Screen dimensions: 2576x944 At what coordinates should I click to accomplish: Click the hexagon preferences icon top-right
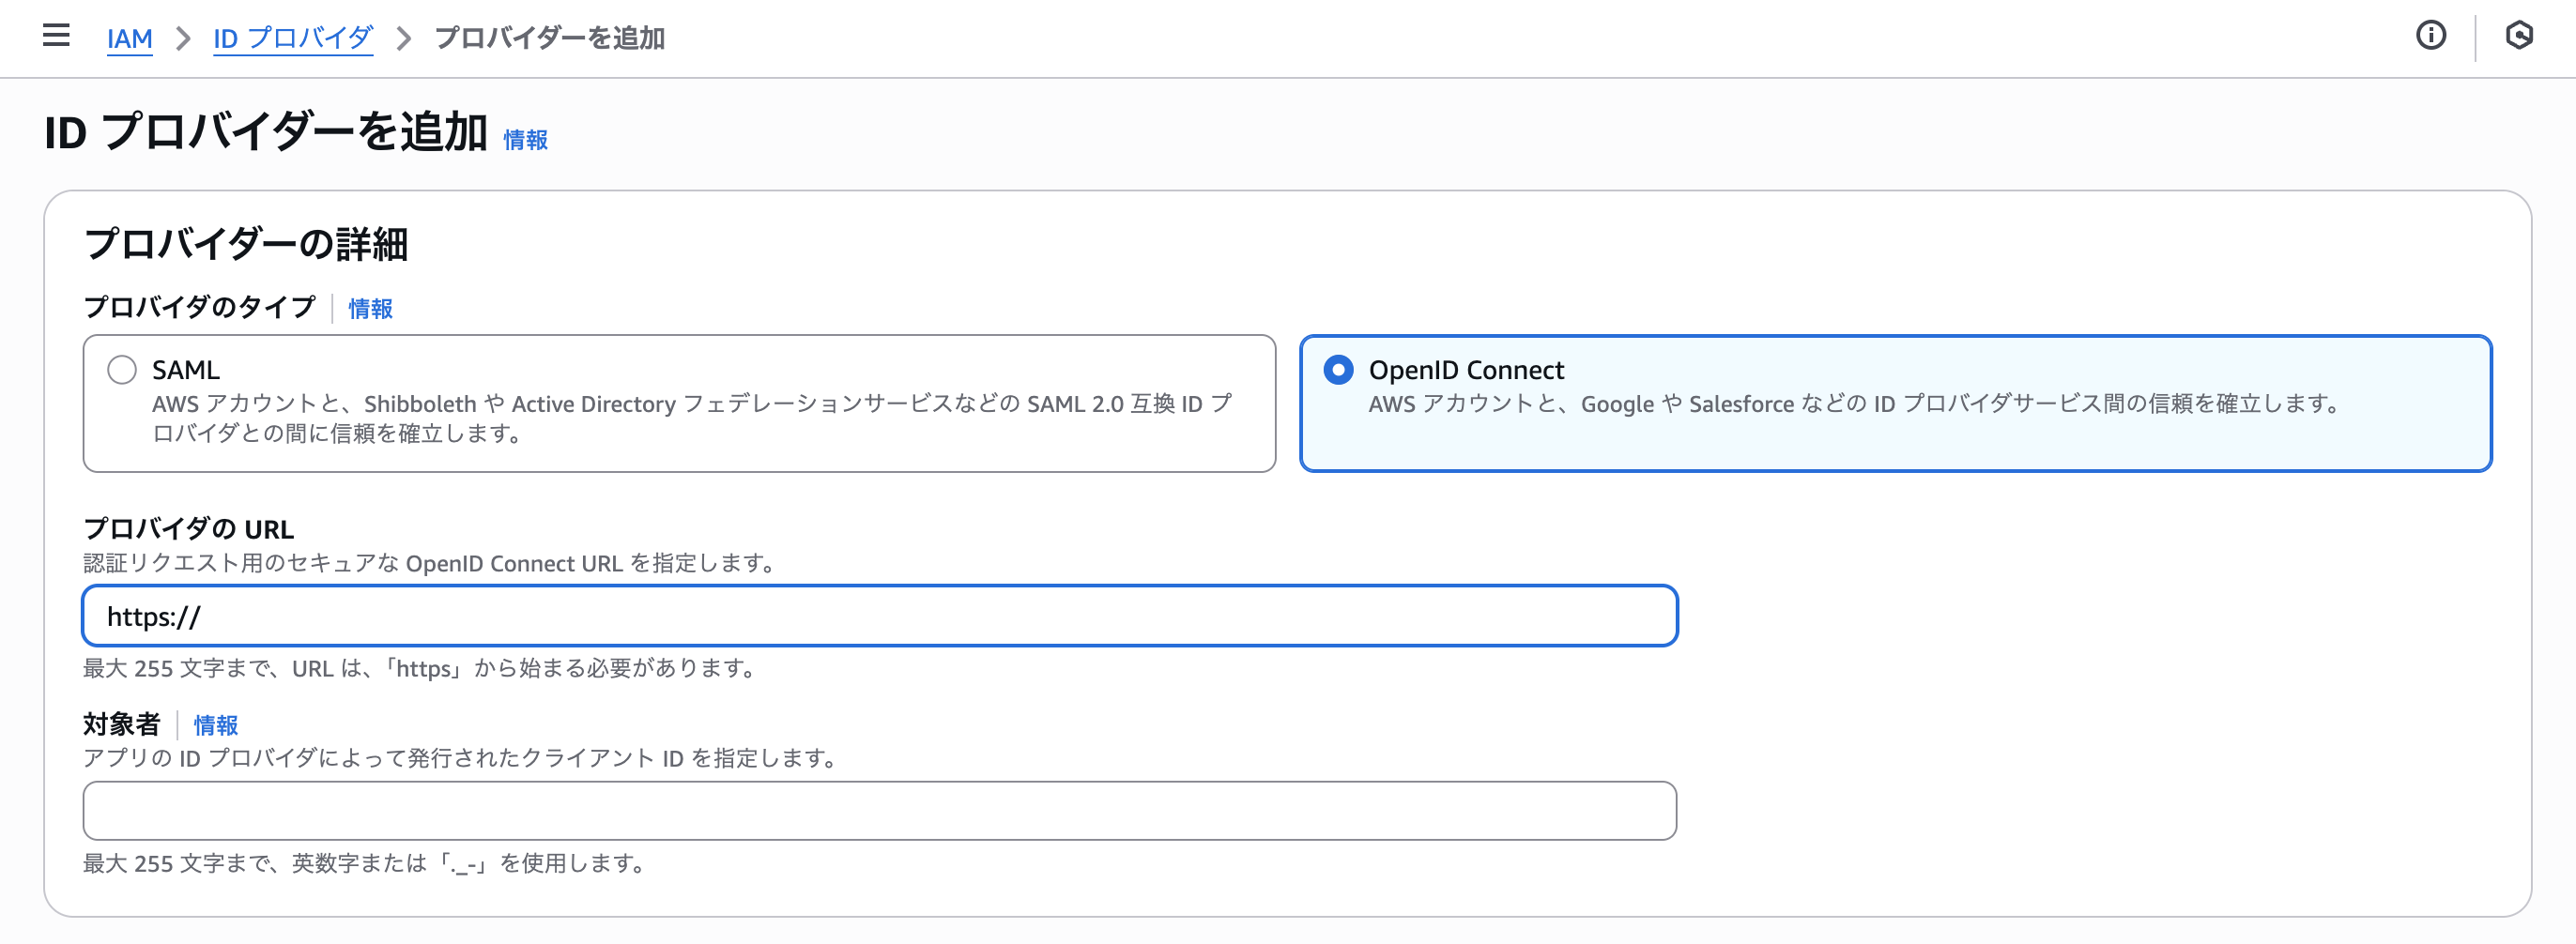pyautogui.click(x=2518, y=36)
